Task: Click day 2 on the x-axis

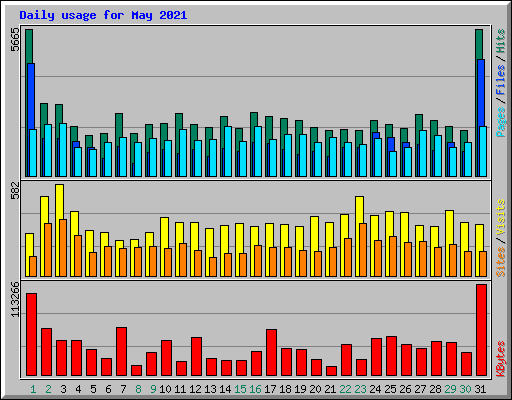Action: [x=48, y=389]
